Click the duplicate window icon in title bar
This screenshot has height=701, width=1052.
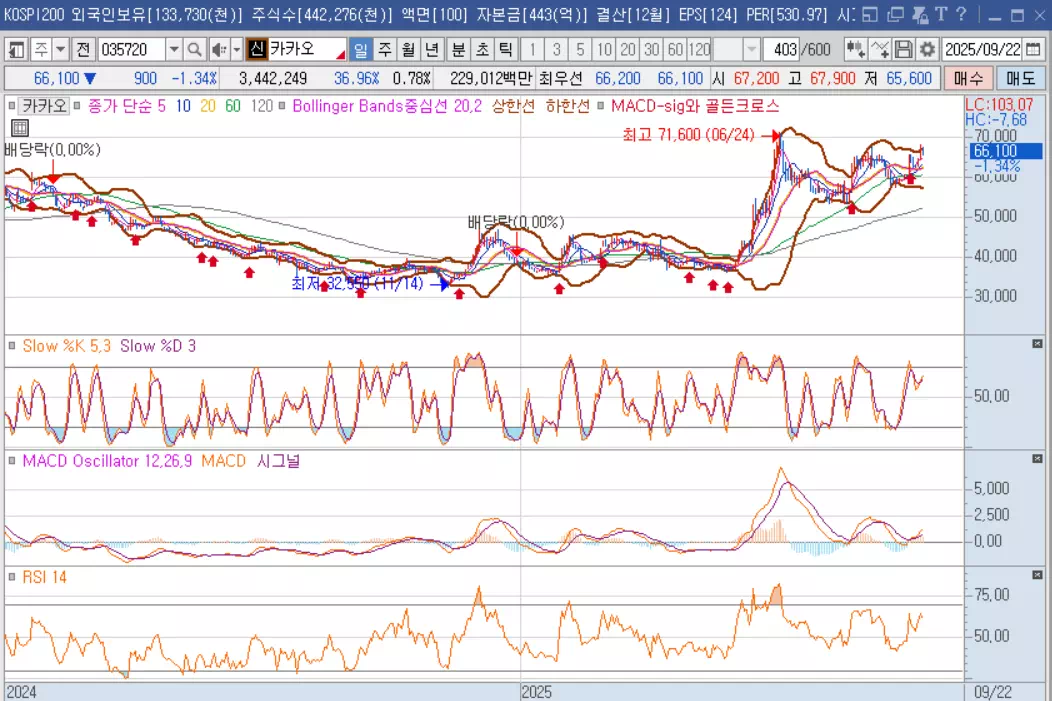pyautogui.click(x=895, y=14)
